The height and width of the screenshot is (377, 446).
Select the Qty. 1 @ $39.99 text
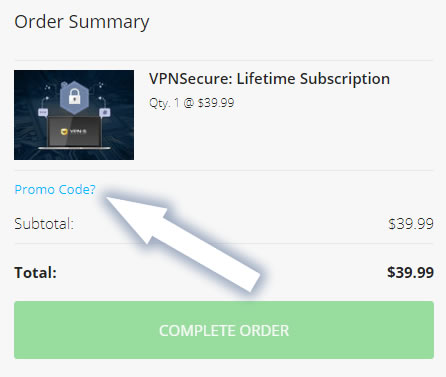192,103
